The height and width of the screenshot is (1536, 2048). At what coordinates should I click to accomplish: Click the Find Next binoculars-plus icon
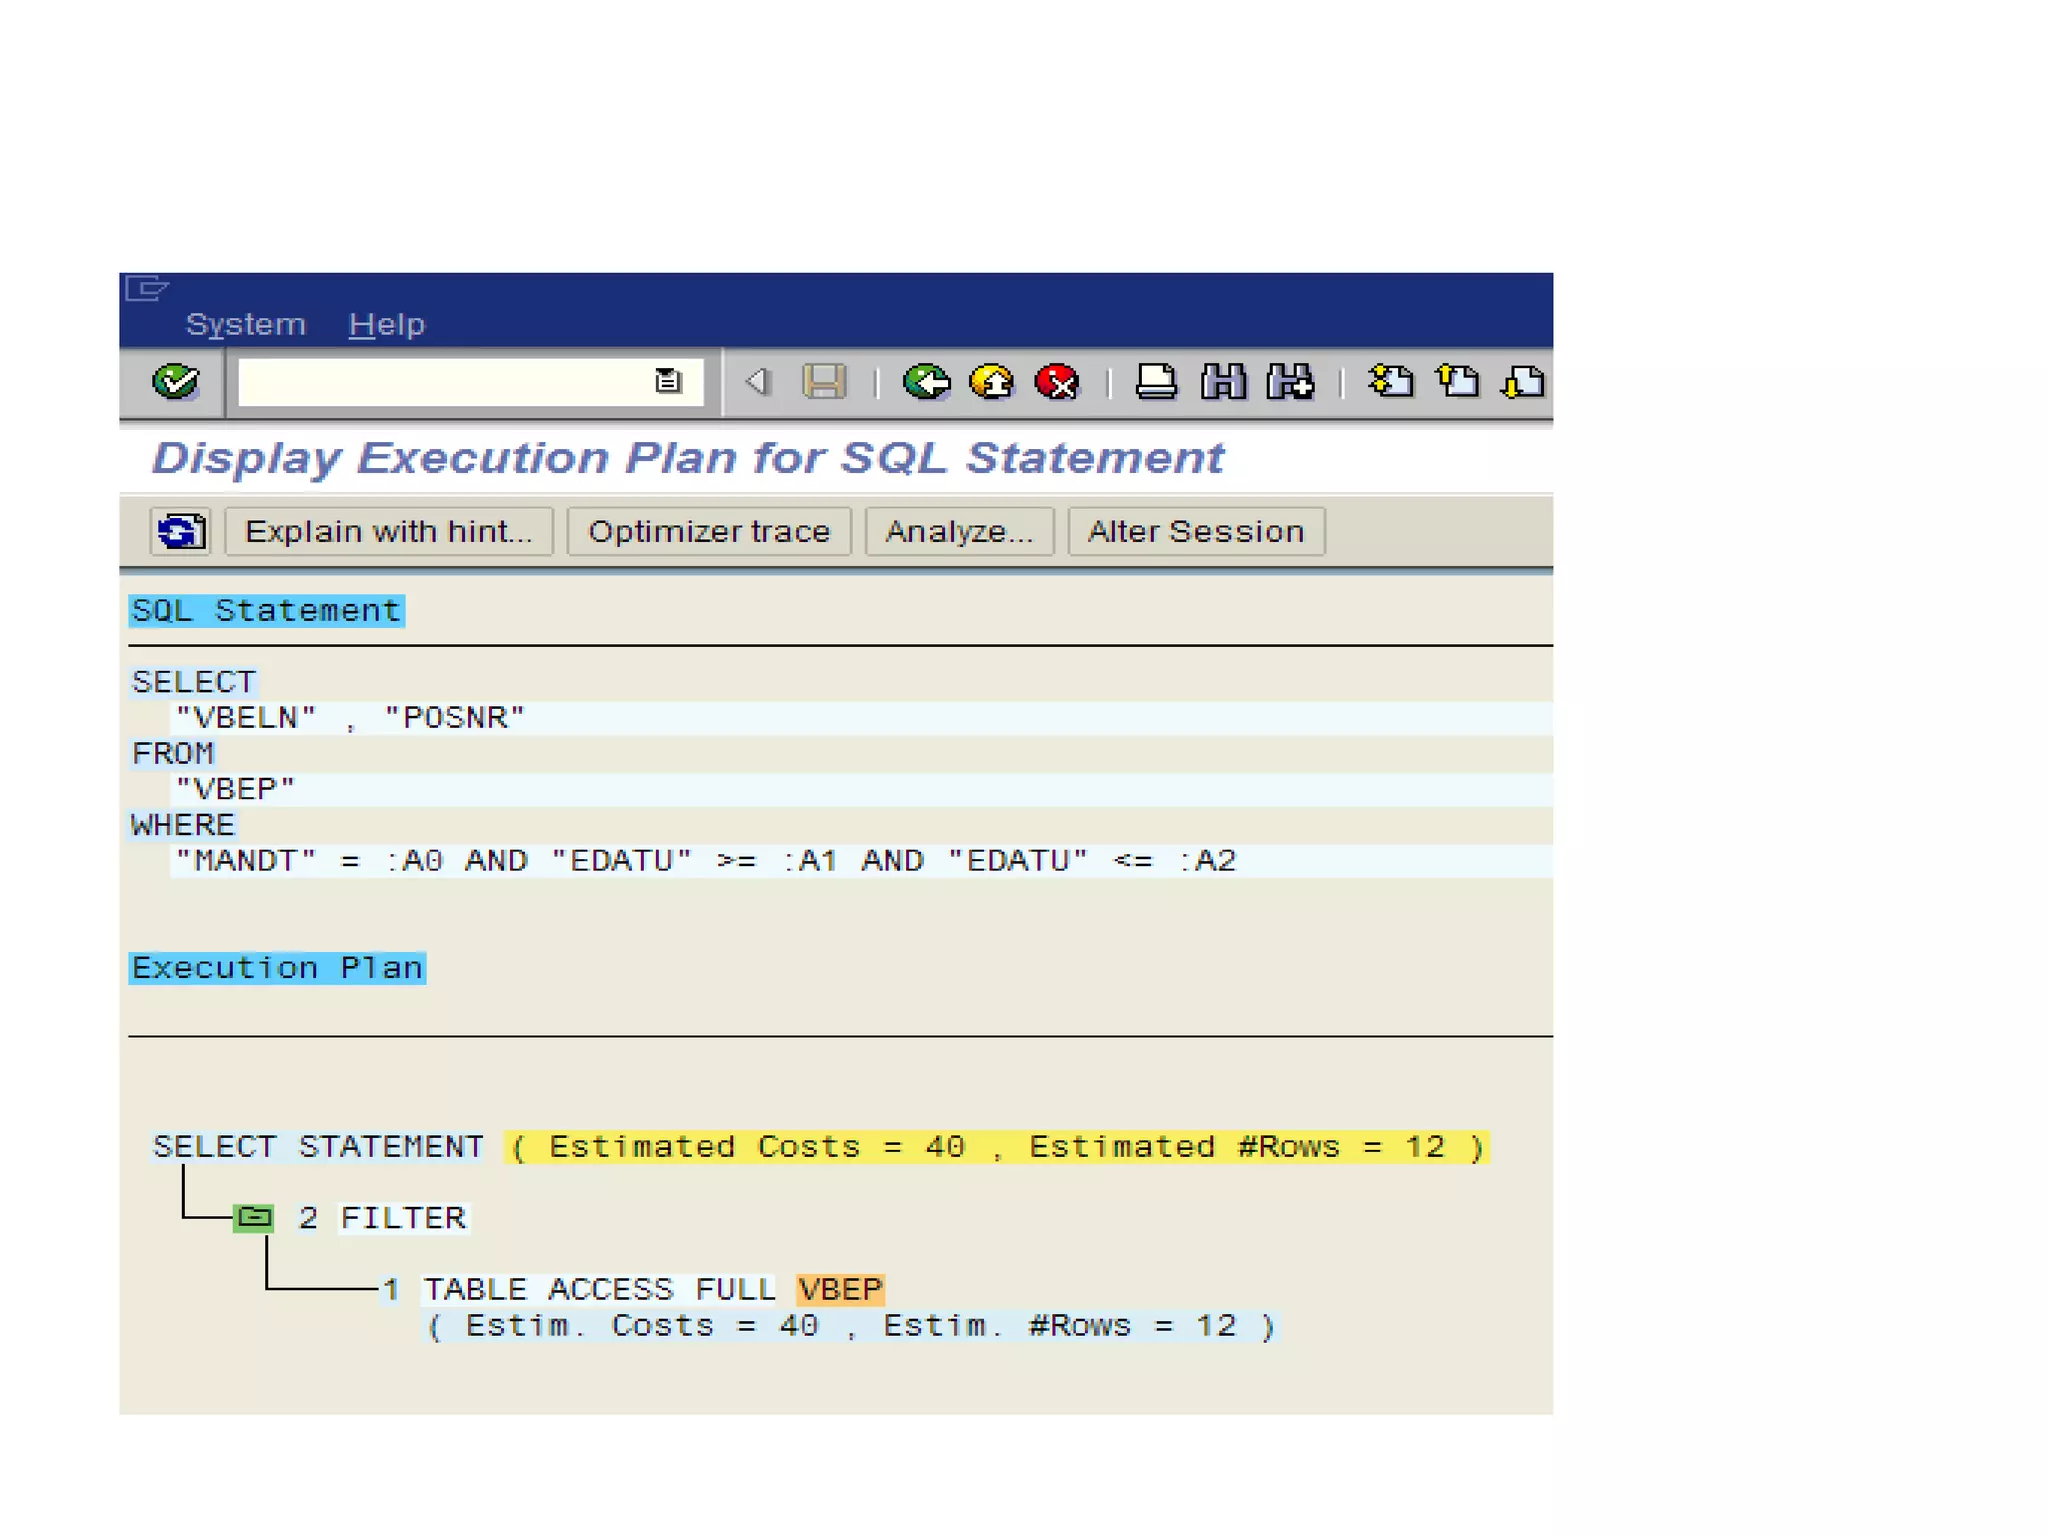(1289, 381)
